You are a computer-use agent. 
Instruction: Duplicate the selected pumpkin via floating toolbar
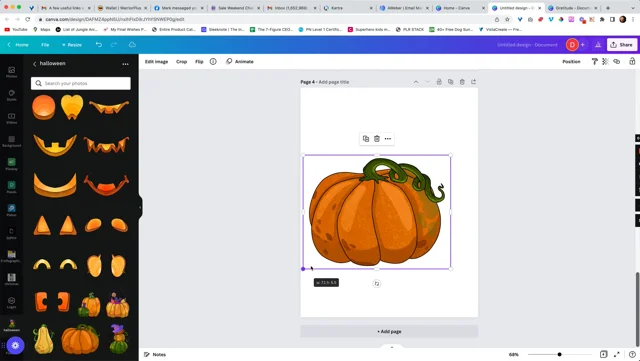click(x=366, y=139)
